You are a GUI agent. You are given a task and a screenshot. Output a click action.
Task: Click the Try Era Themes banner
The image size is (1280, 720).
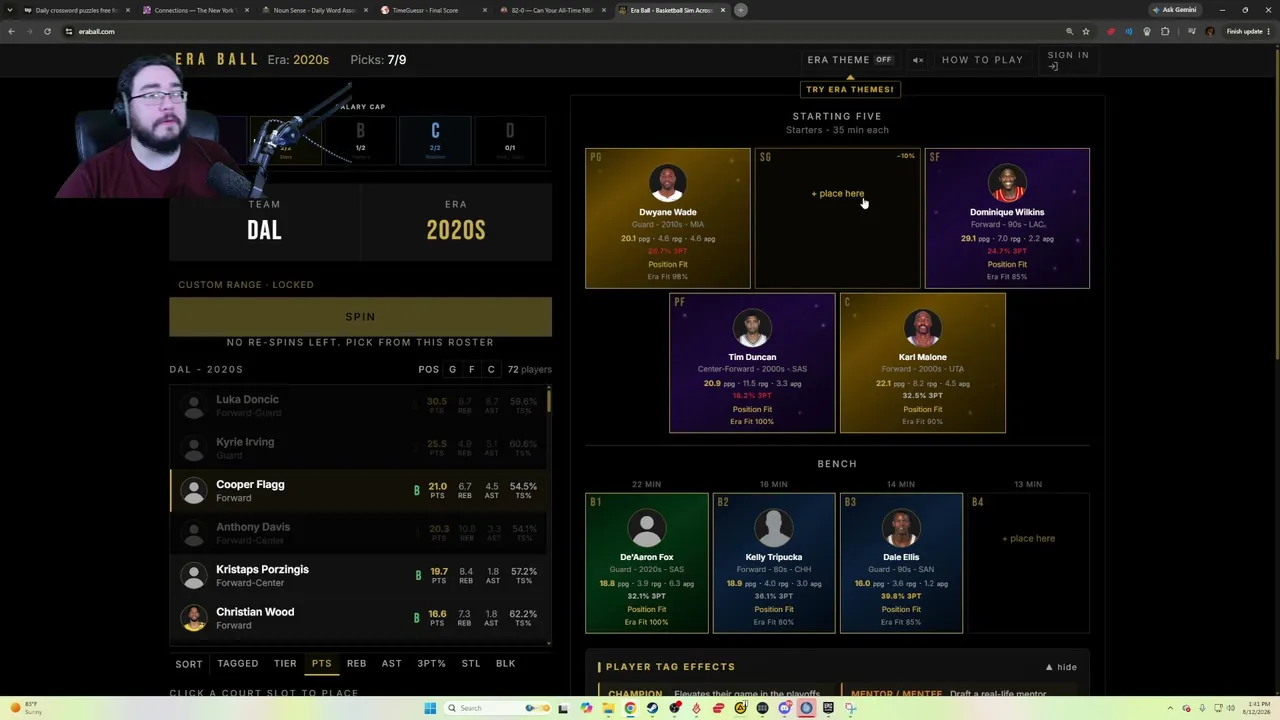click(x=850, y=89)
